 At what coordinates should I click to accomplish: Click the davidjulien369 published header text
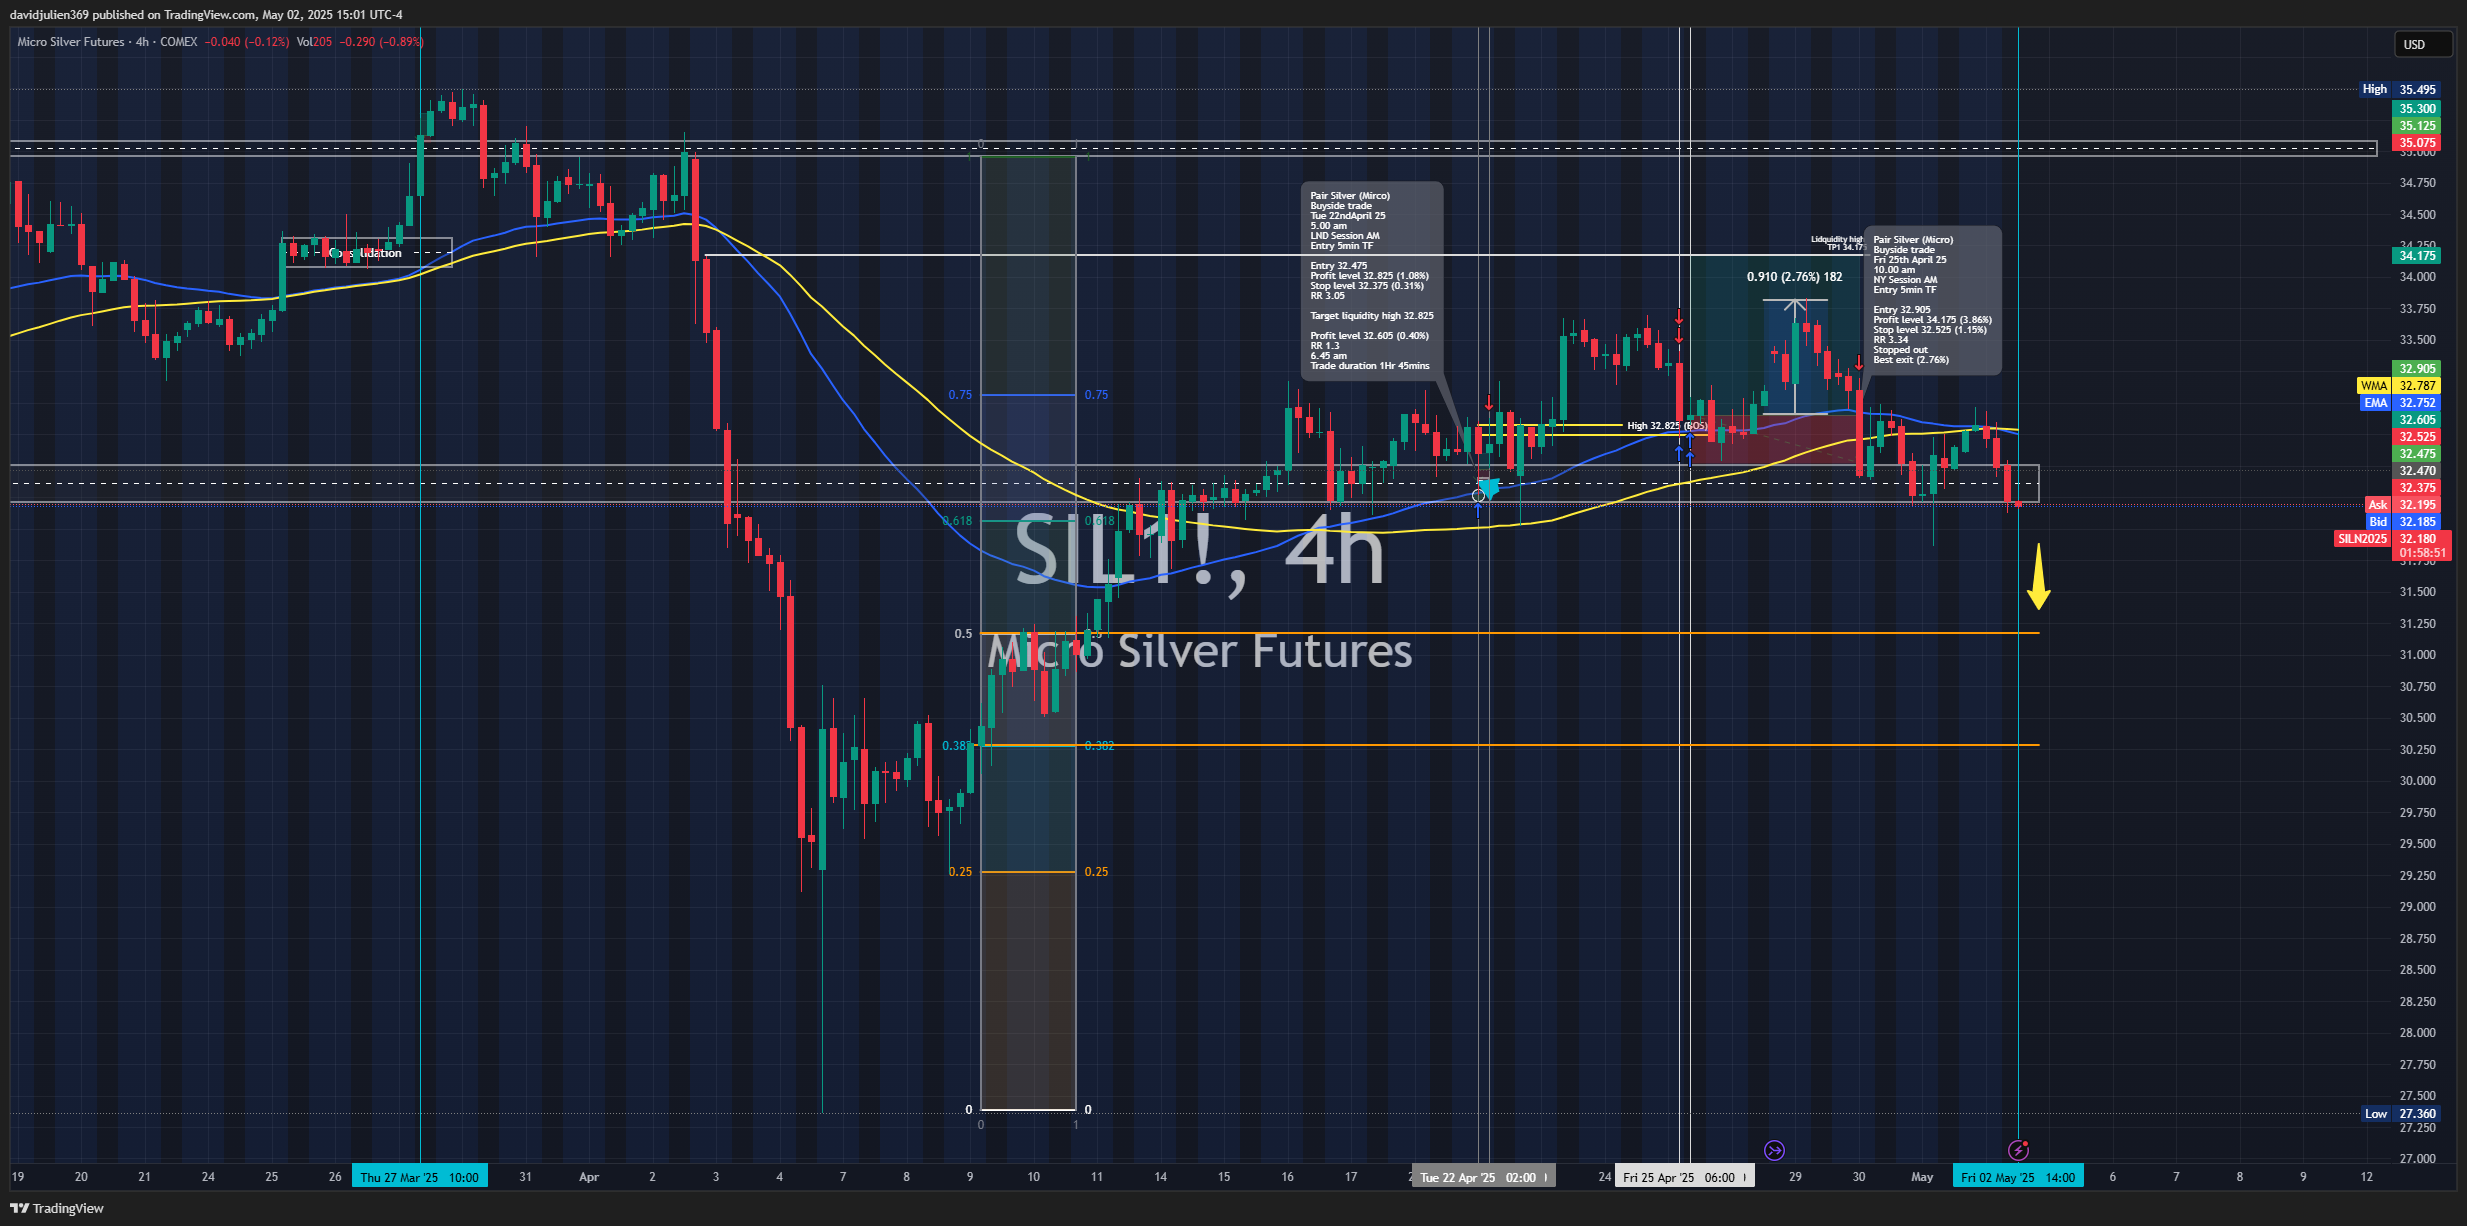(206, 14)
